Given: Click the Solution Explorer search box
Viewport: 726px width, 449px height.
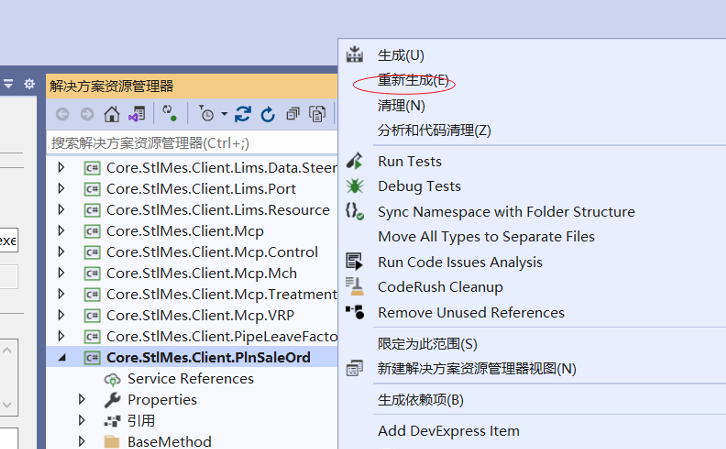Looking at the screenshot, I should [190, 143].
